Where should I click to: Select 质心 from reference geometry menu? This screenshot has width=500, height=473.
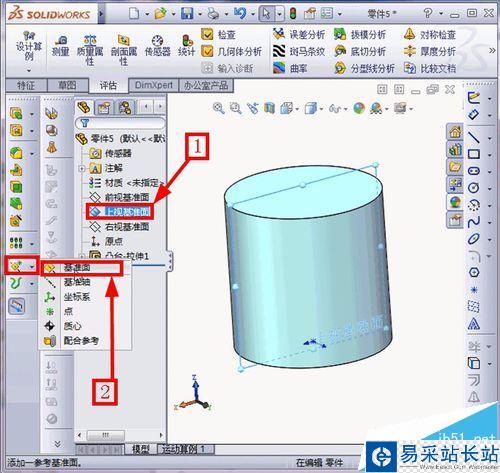point(73,326)
